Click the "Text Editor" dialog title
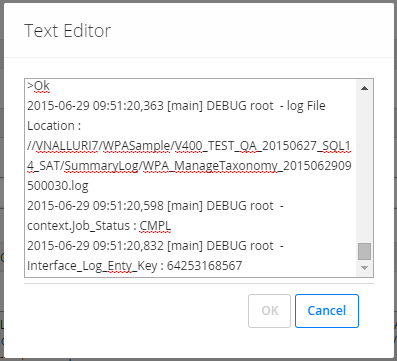Viewport: 397px width, 361px height. click(x=67, y=31)
